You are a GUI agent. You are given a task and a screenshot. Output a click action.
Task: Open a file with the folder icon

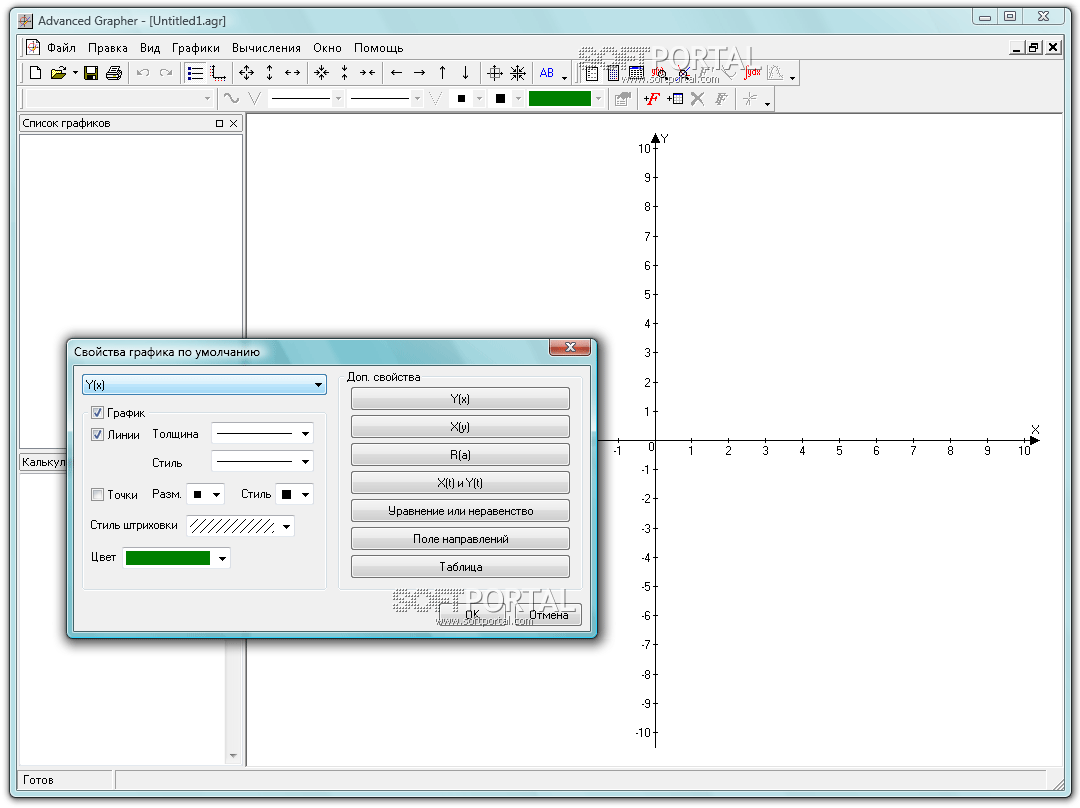coord(59,72)
